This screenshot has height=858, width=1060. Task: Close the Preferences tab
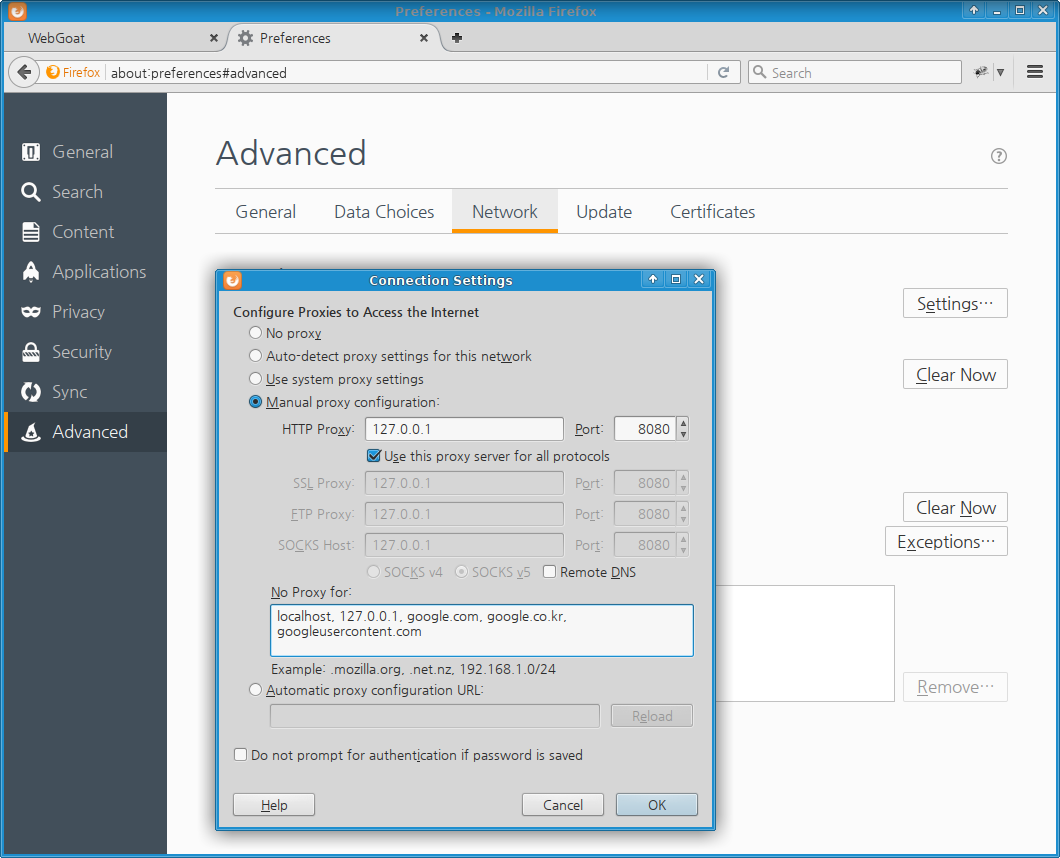click(x=424, y=38)
